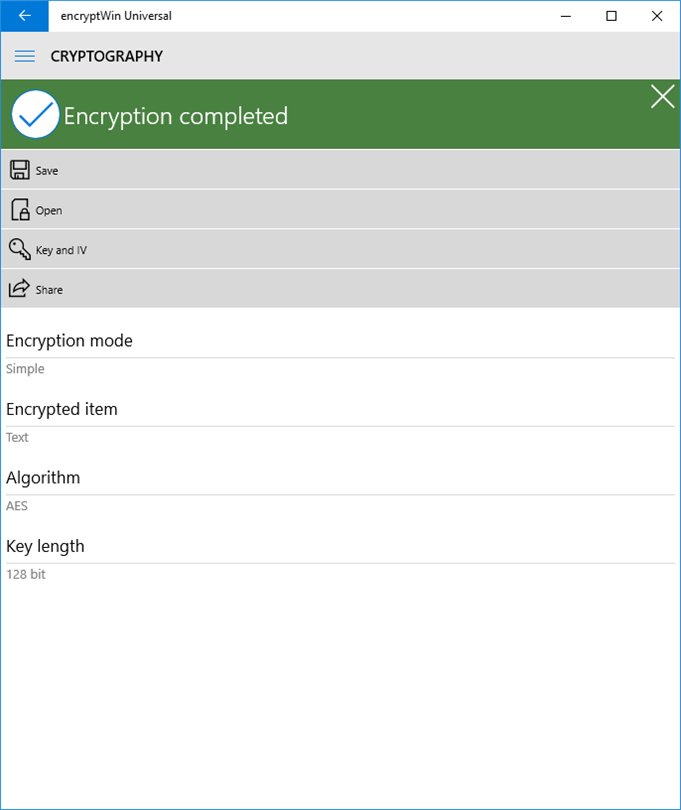Click the Share arrow icon
The width and height of the screenshot is (681, 810).
click(20, 289)
